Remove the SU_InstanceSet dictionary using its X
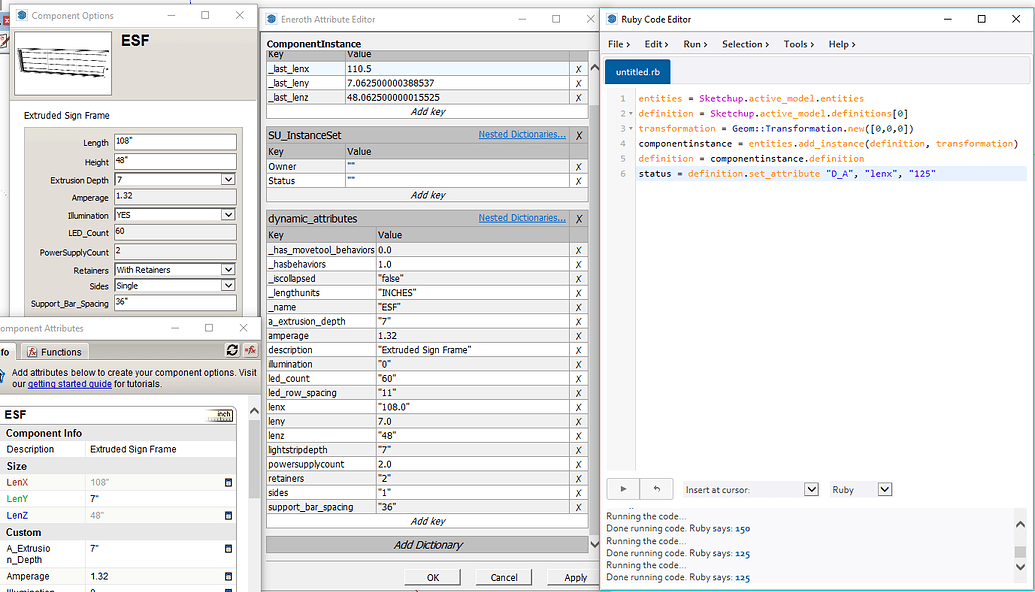Viewport: 1035px width, 592px height. click(579, 135)
